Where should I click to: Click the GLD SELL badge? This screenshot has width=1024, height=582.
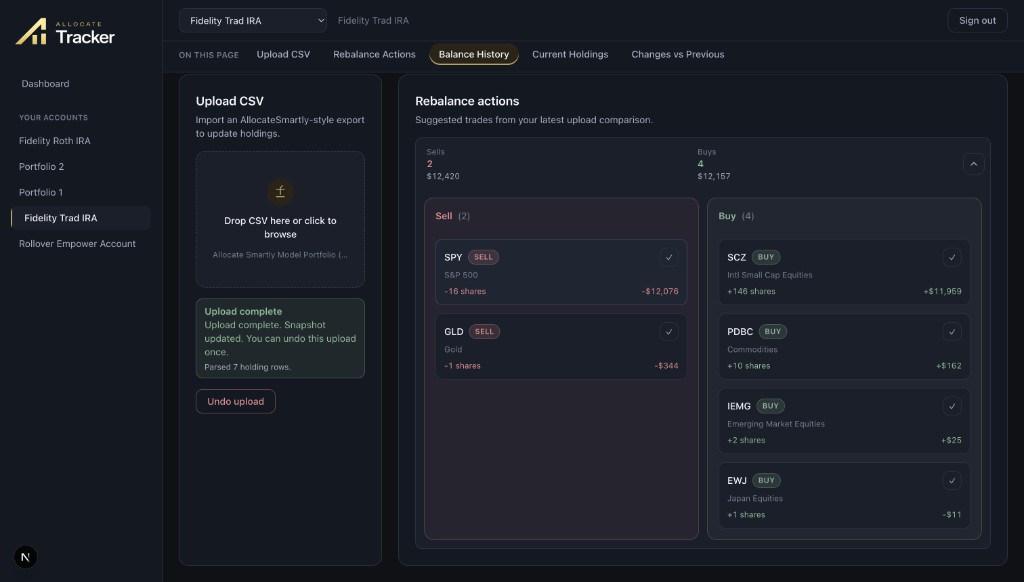click(484, 331)
